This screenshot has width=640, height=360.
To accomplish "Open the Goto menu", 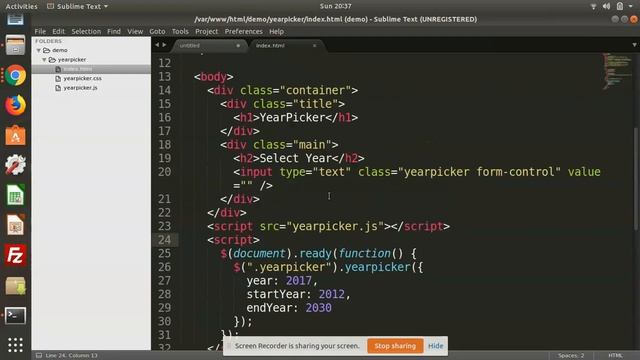I will [x=157, y=31].
